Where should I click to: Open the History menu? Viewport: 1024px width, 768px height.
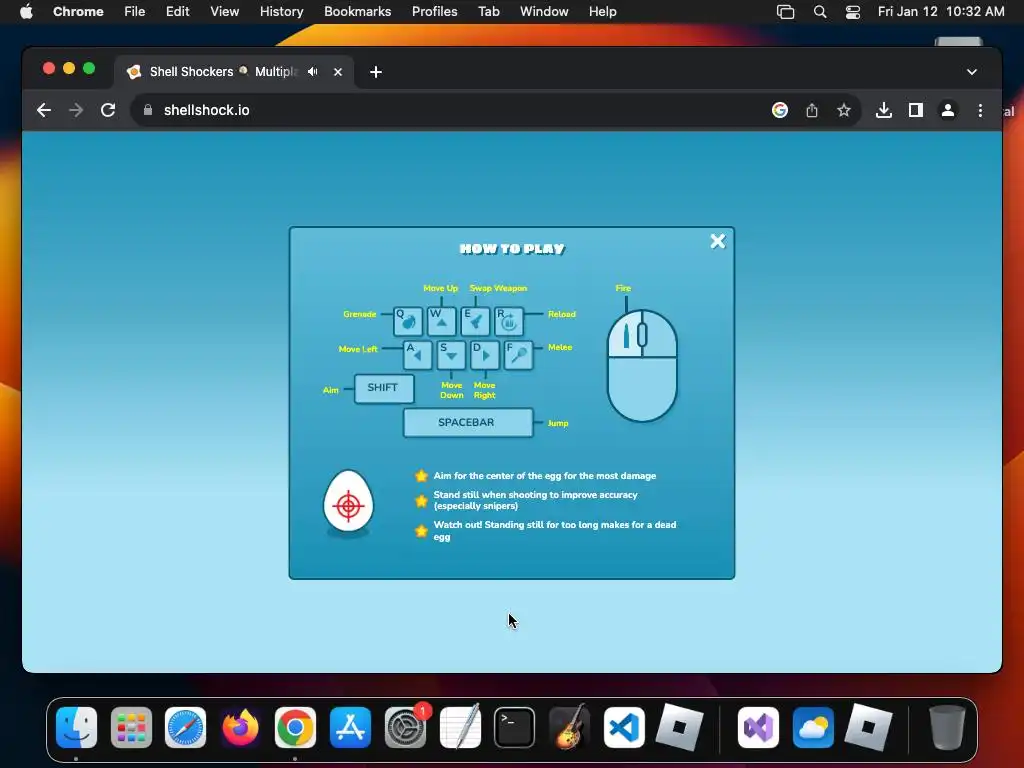click(281, 12)
